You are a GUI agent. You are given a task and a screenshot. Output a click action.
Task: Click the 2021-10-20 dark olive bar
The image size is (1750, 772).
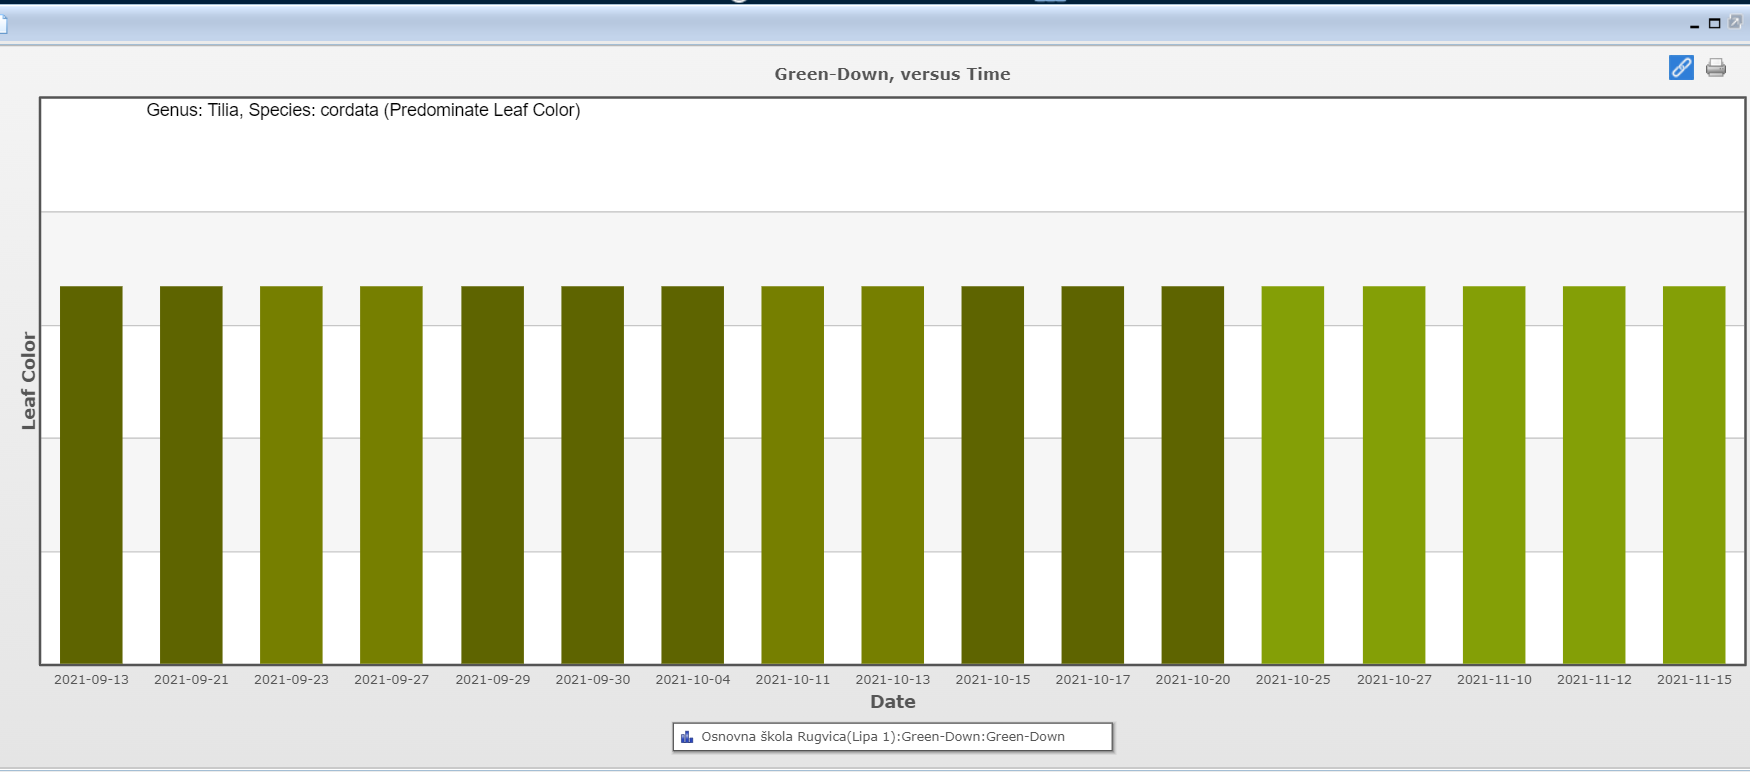click(1192, 475)
